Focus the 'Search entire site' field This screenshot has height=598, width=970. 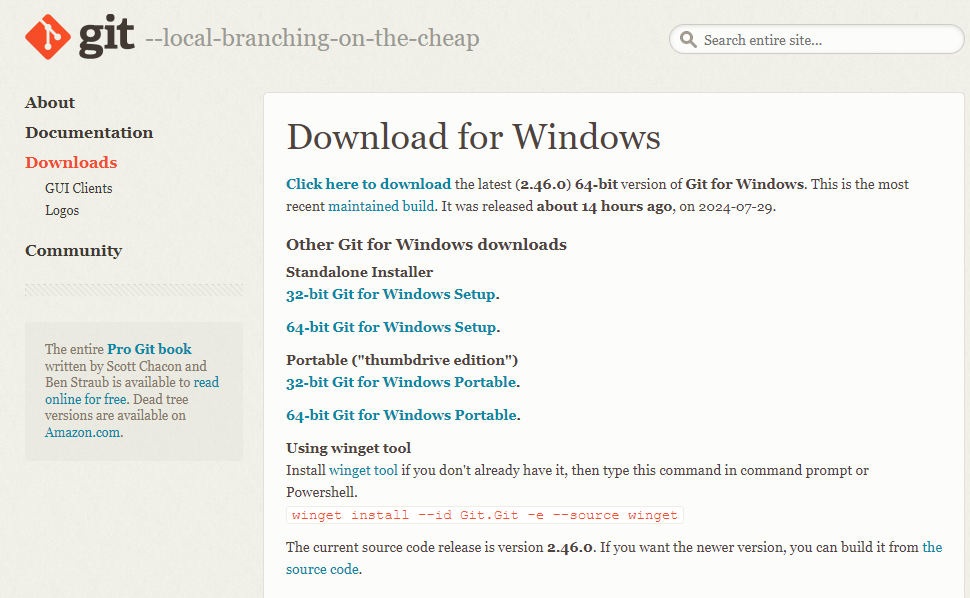coord(825,40)
